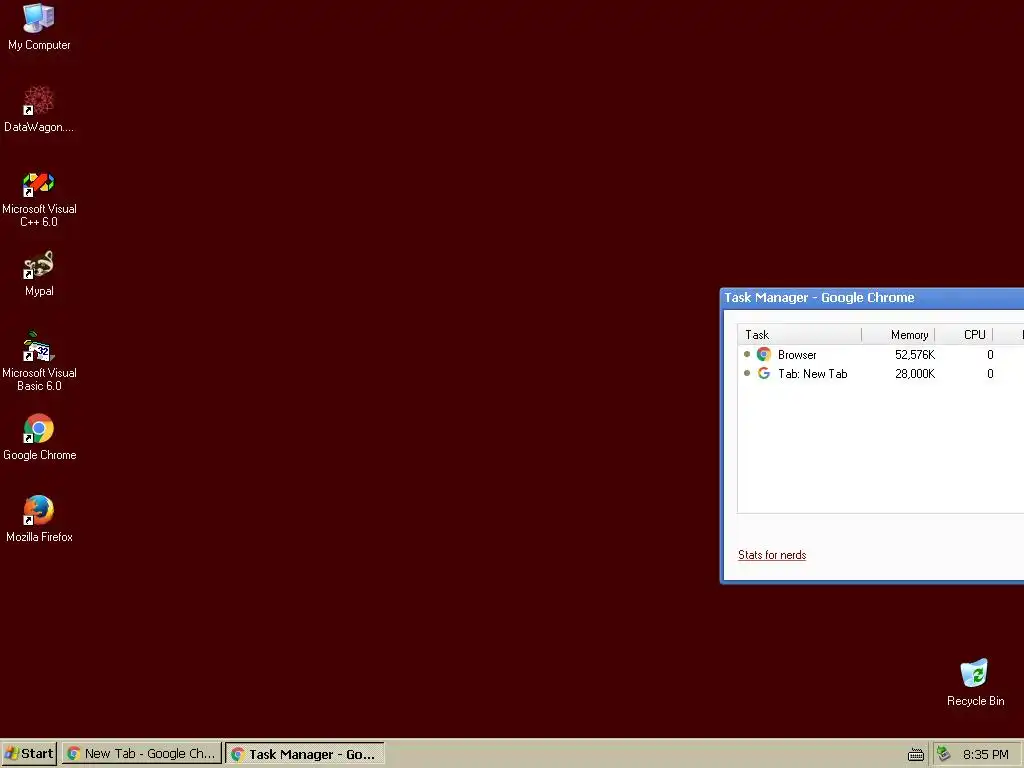
Task: Click the Task Manager - Google Chrome title bar
Action: (x=872, y=298)
